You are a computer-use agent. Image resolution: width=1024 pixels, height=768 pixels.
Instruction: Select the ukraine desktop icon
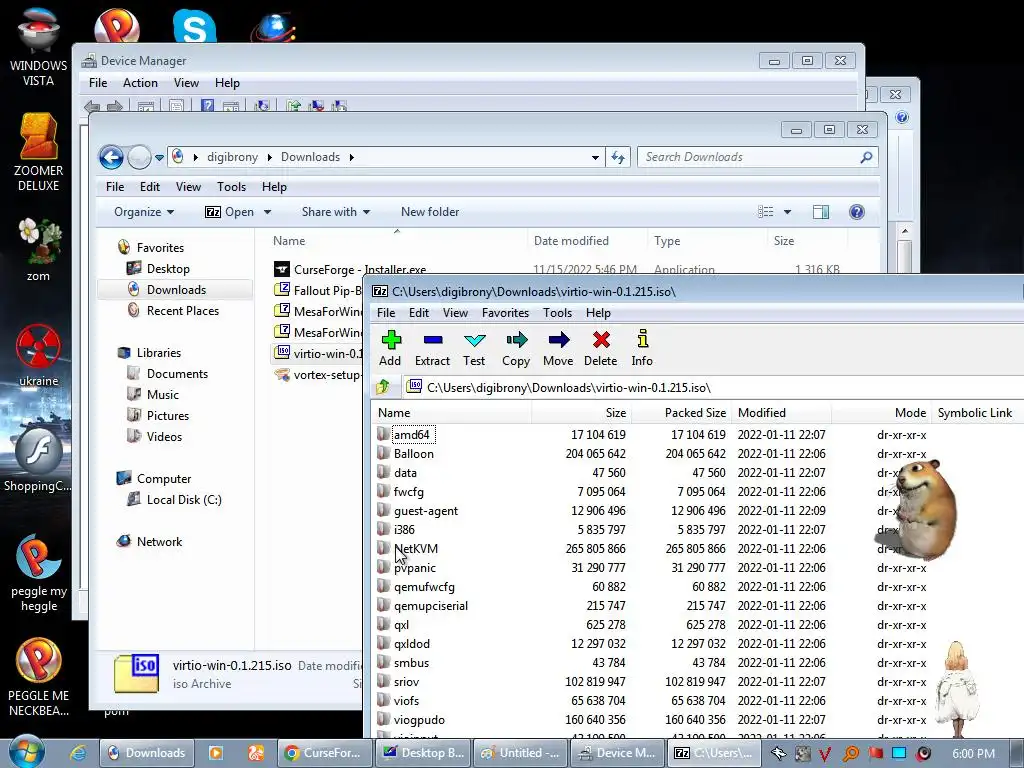coord(38,355)
